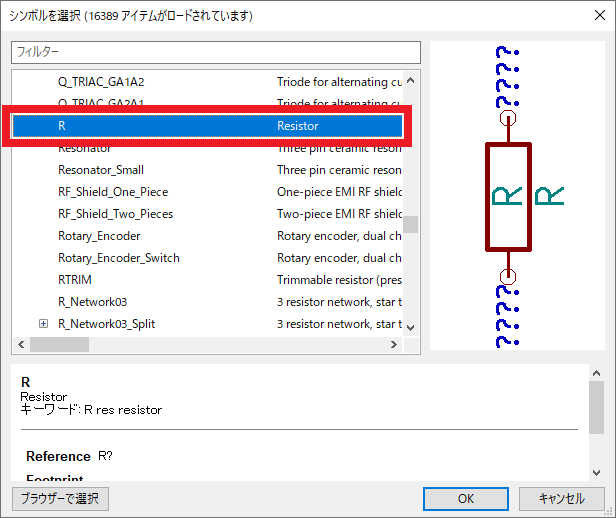Select the Rotary_Encoder_Switch symbol
Viewport: 616px width, 518px height.
click(119, 258)
